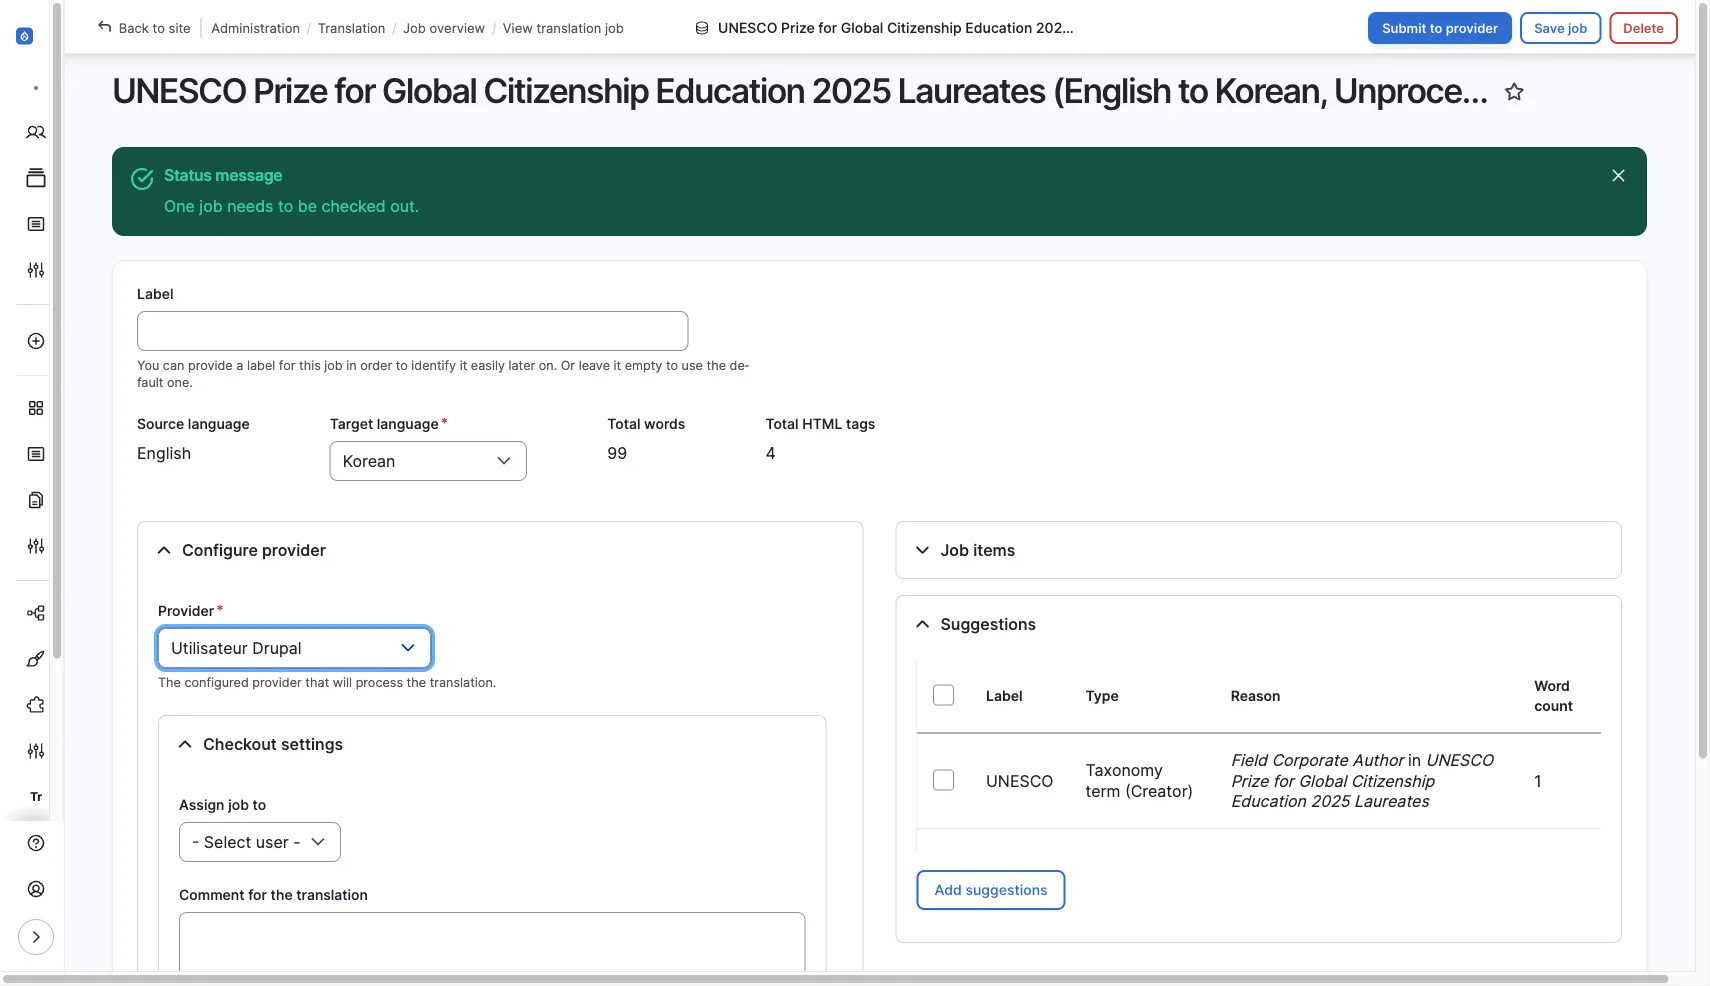Image resolution: width=1710 pixels, height=986 pixels.
Task: Open the Extend puzzle-piece icon
Action: pos(36,704)
